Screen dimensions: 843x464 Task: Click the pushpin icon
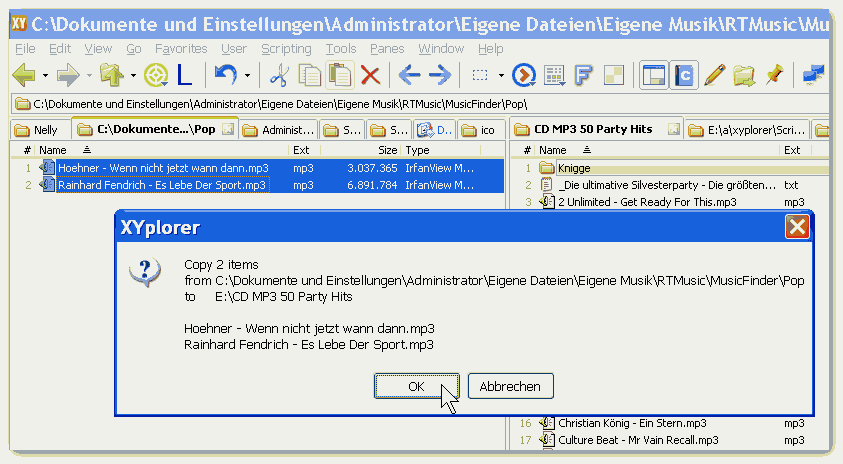tap(775, 75)
